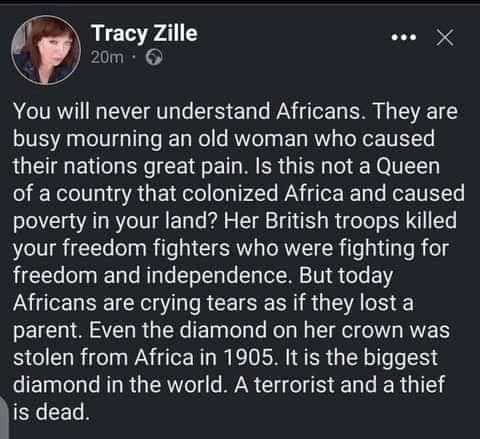Open the three-dots post options menu

point(404,37)
